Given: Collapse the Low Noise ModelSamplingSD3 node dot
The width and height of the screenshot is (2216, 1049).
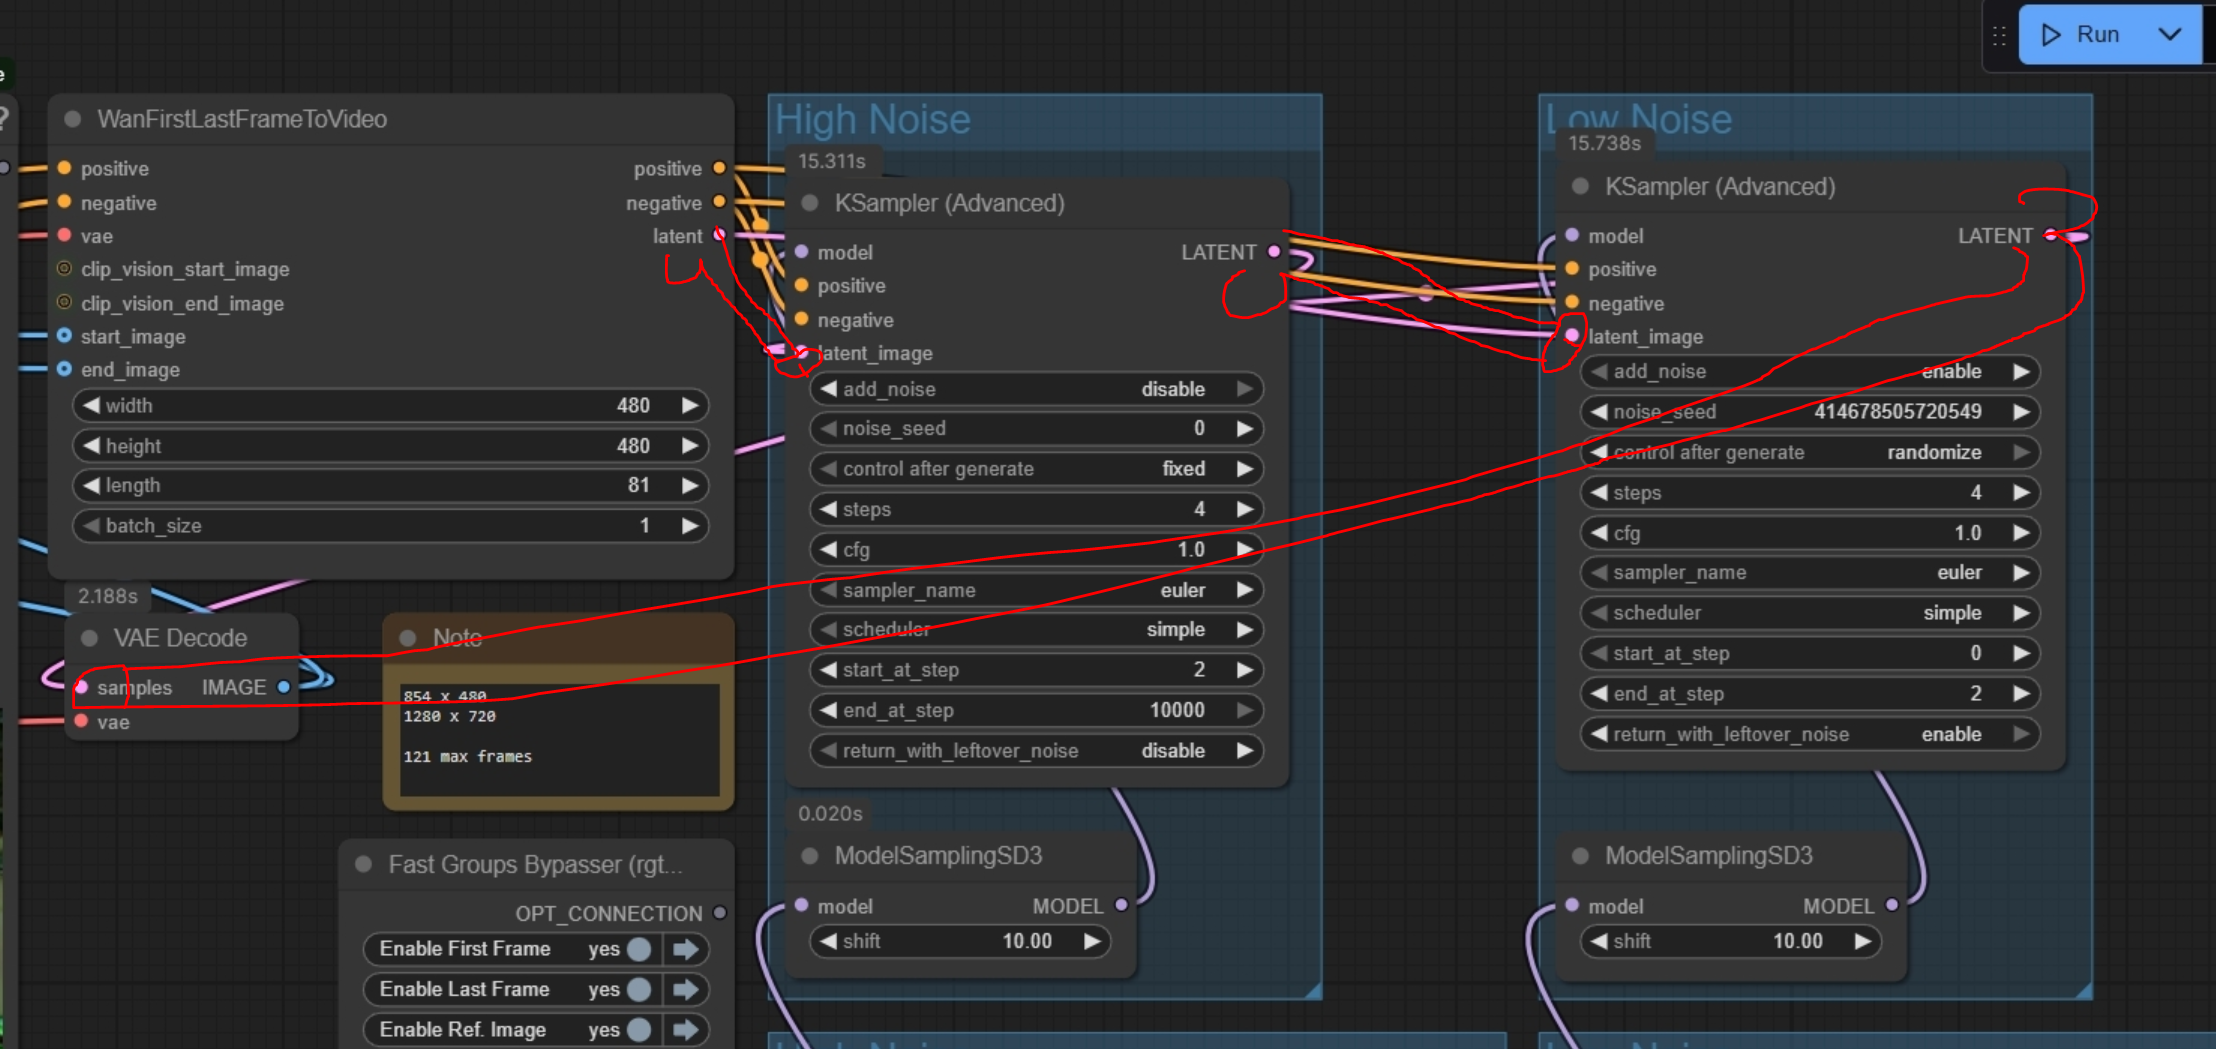Looking at the screenshot, I should tap(1580, 855).
